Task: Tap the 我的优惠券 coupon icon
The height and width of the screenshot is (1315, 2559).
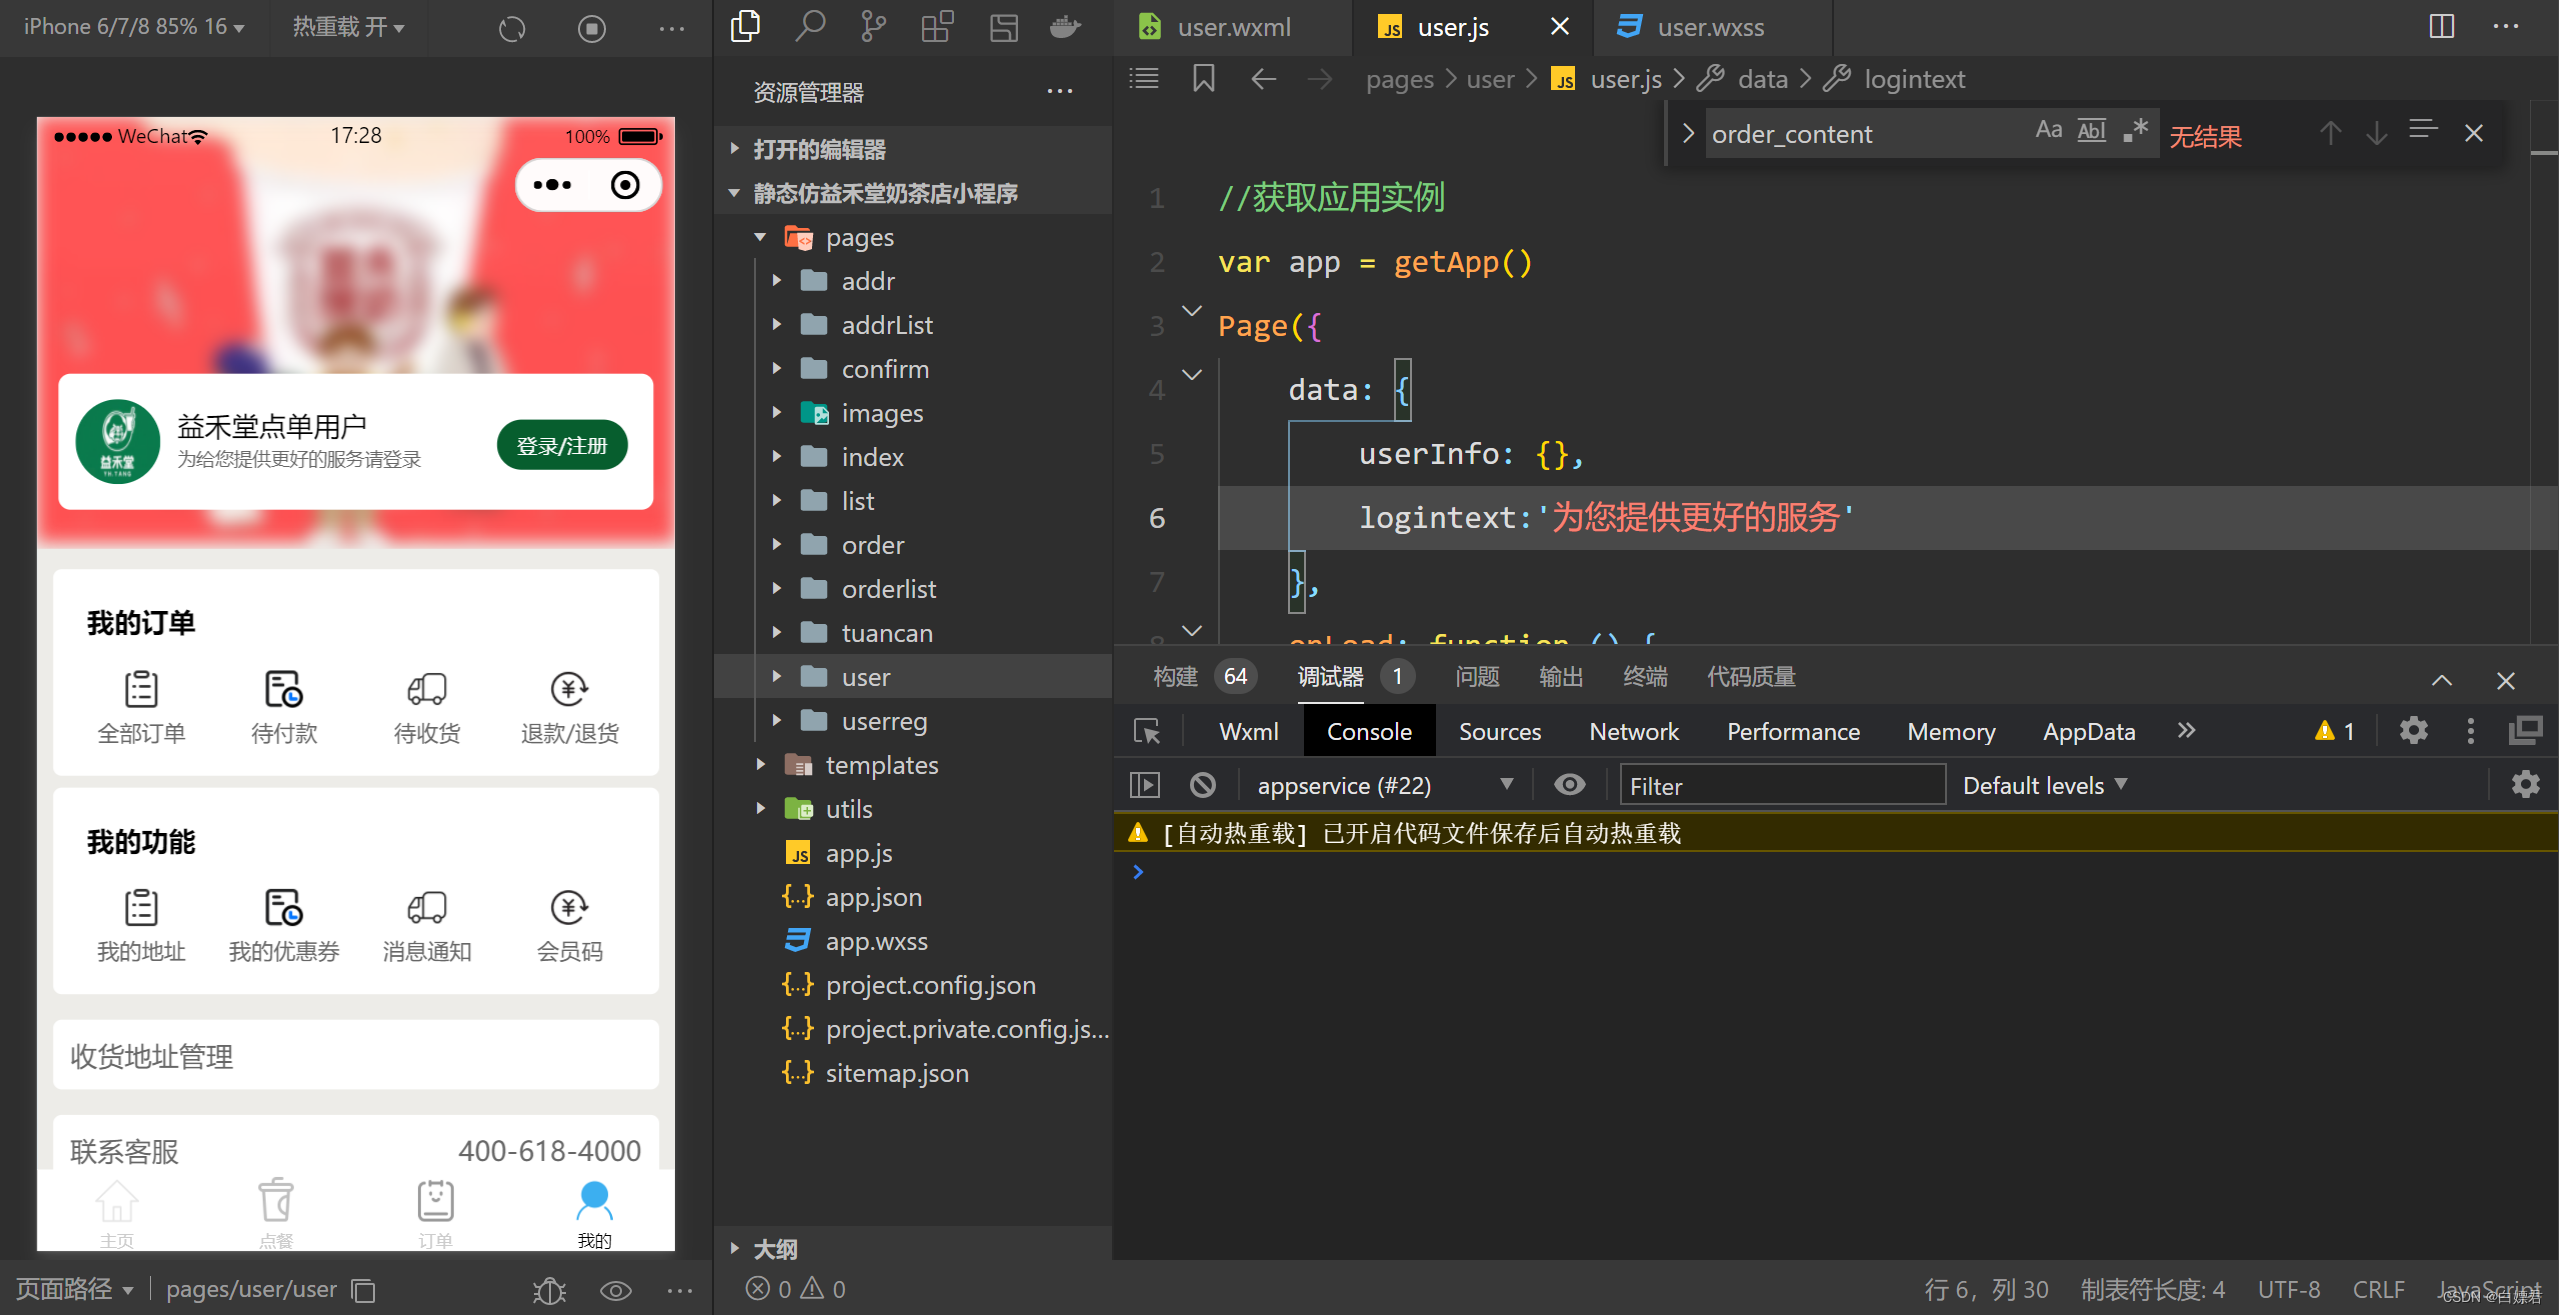Action: click(284, 907)
